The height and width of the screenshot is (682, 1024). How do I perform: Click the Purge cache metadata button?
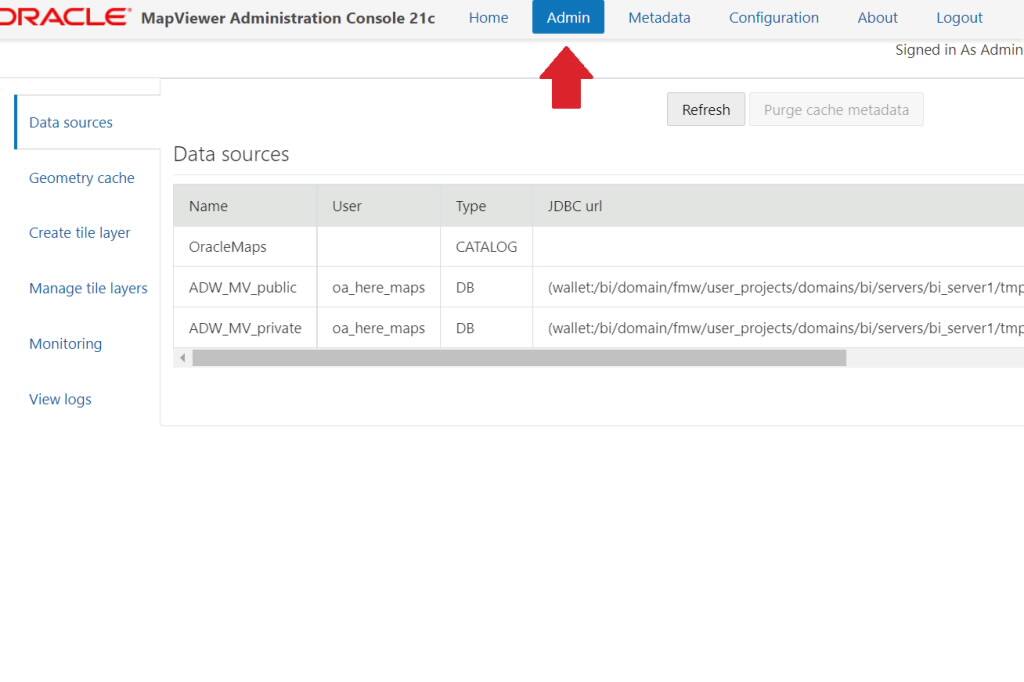click(836, 109)
